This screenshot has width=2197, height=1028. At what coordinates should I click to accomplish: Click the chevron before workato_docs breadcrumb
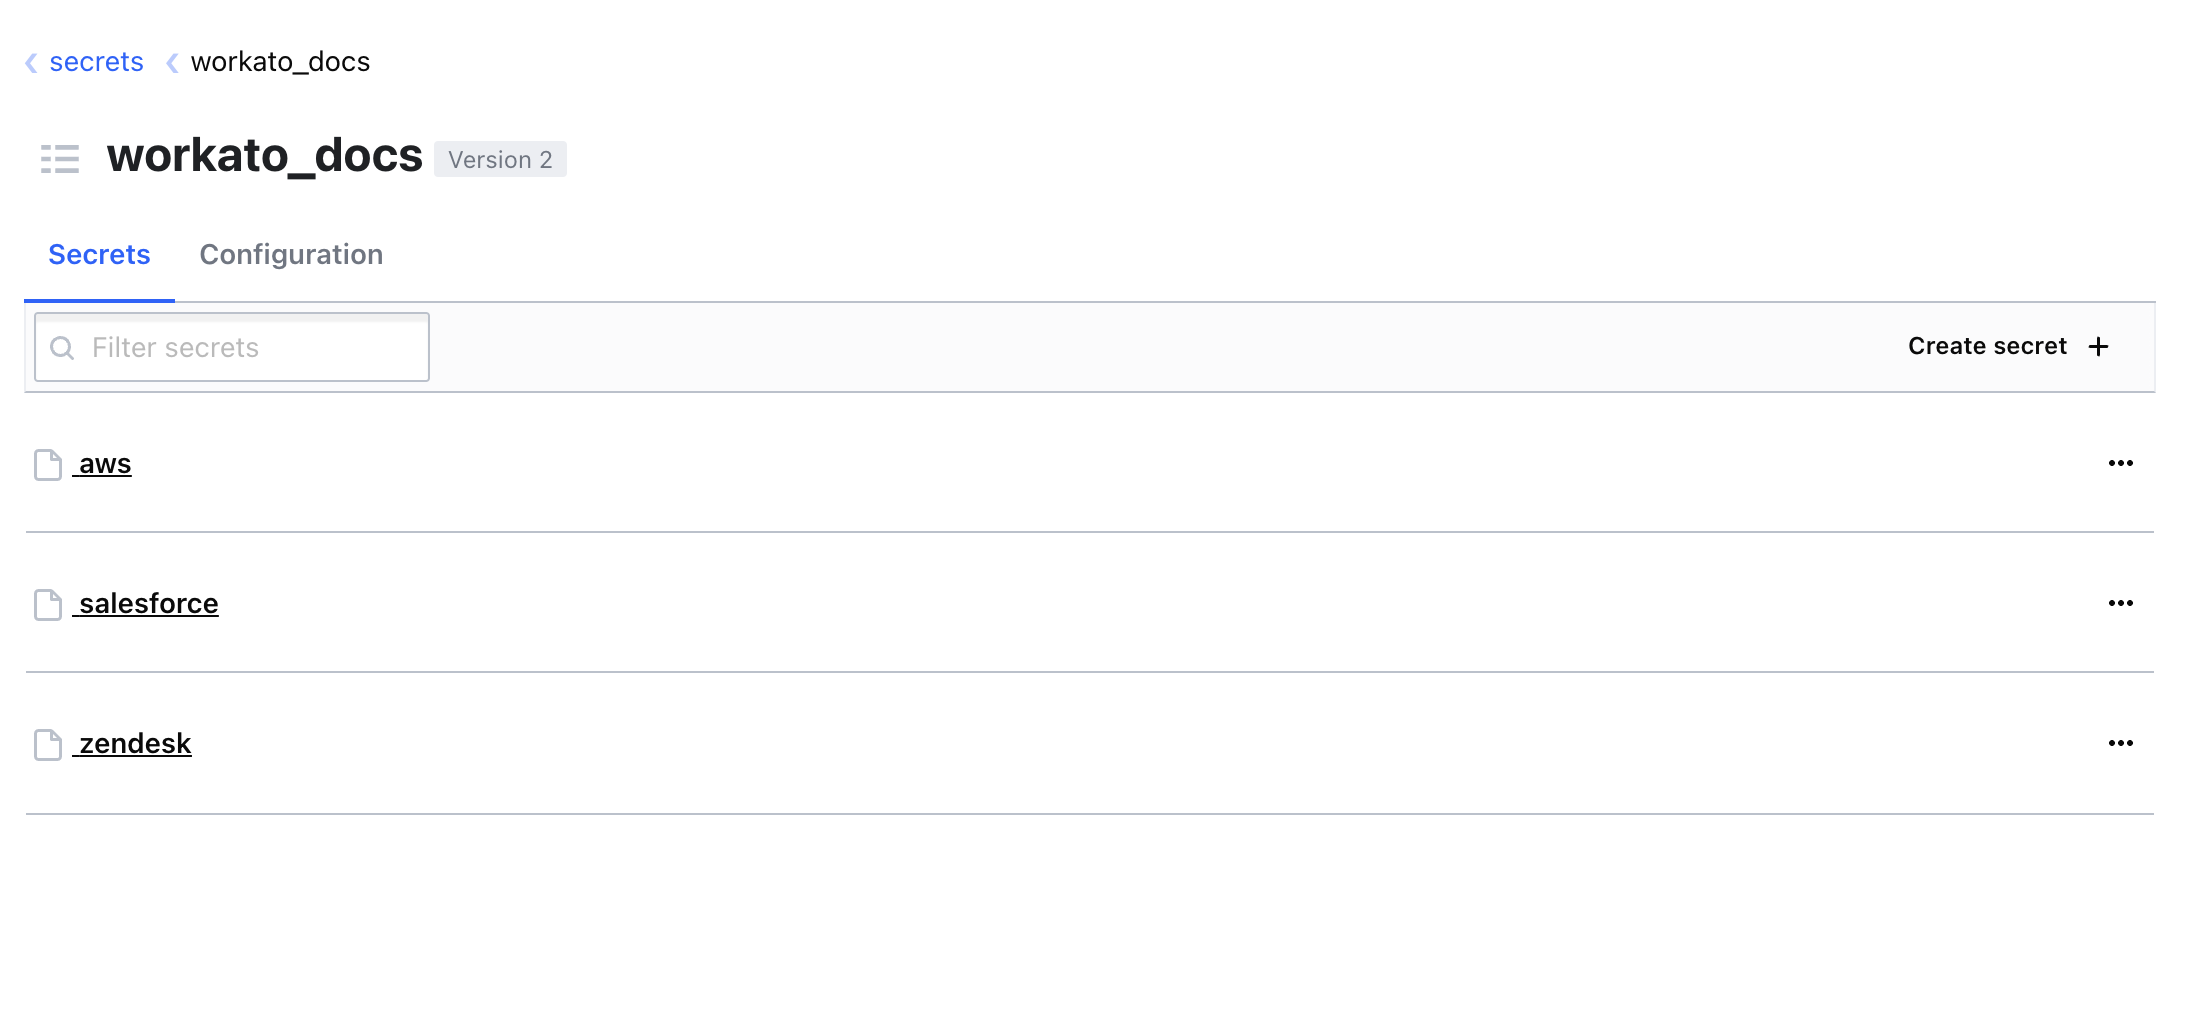tap(171, 62)
